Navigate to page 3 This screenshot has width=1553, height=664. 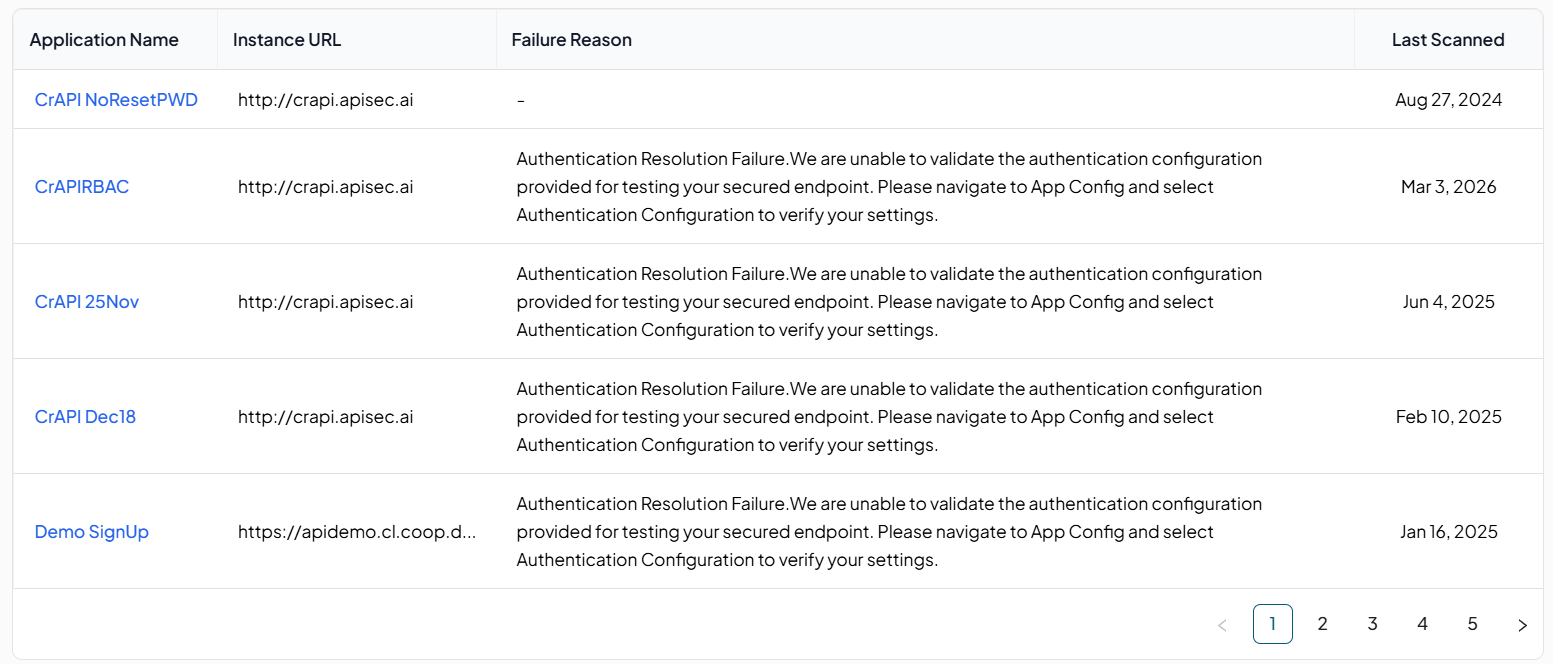1372,624
